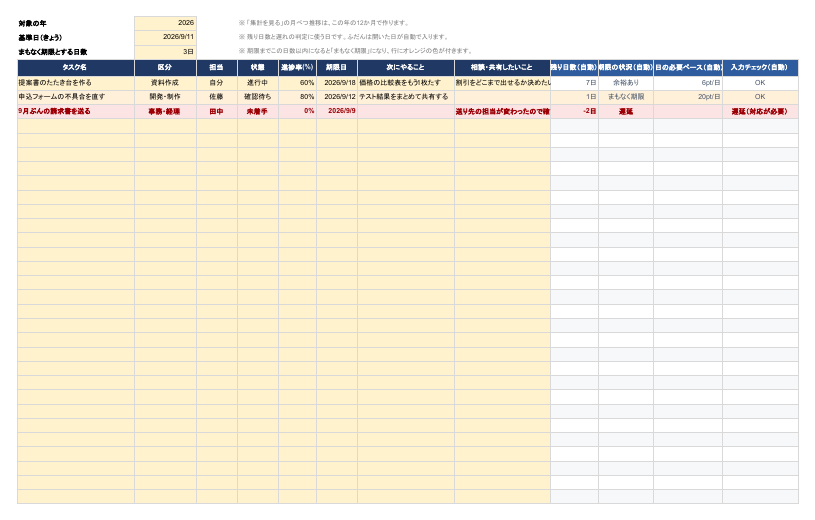Click the 遅延 cell in 期限の状況 column
Screen dimensions: 815x520
click(626, 111)
